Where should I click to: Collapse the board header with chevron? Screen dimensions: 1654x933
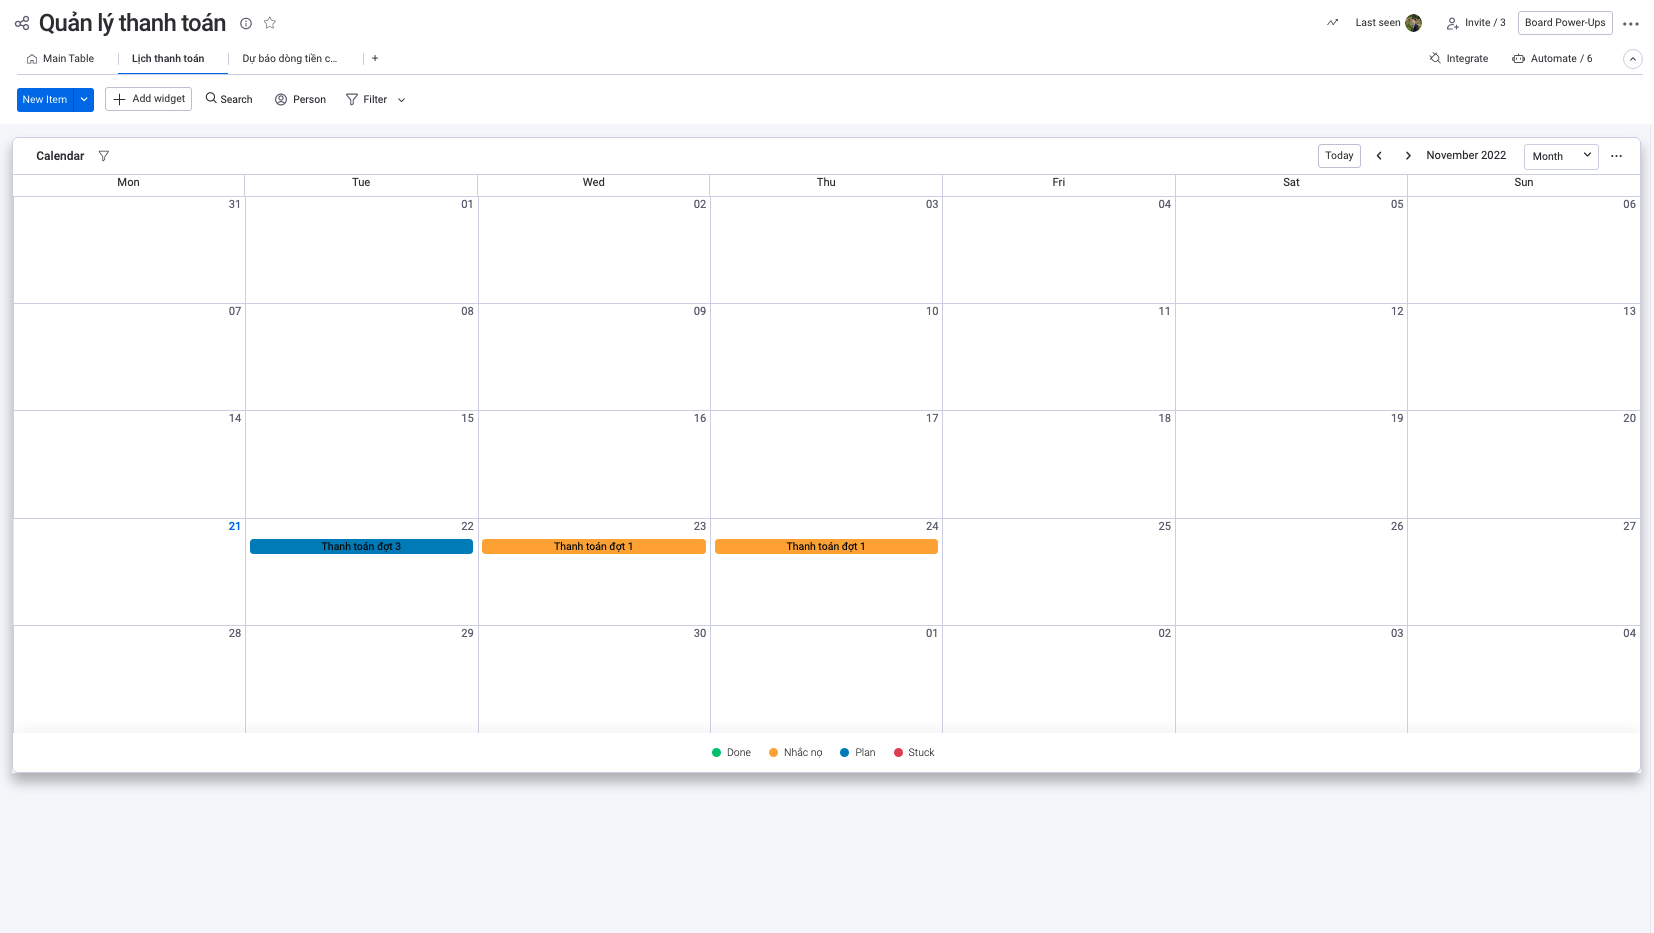click(1632, 59)
